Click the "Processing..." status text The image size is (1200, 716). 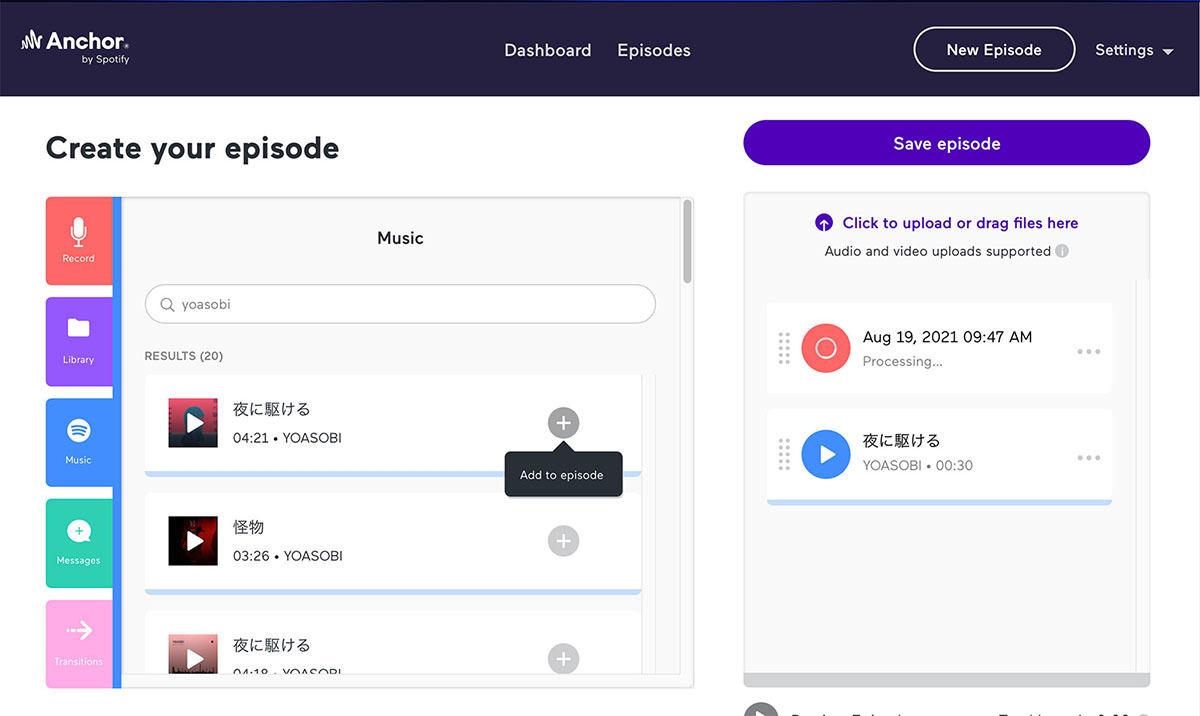pos(902,361)
